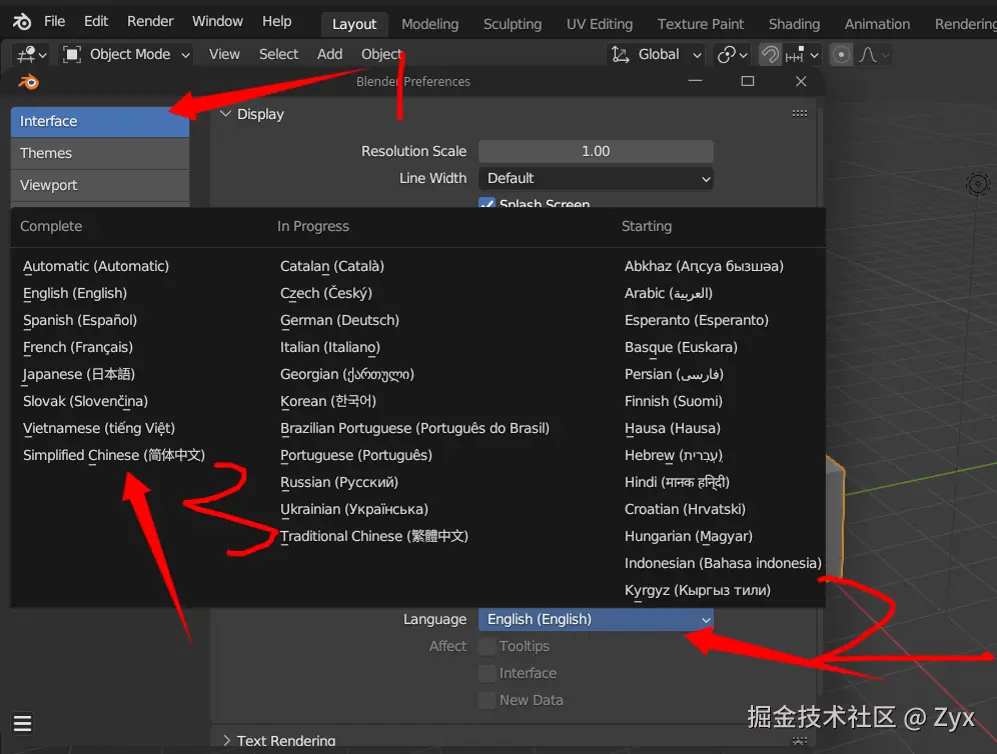Maximize the Blender Preferences window
Image resolution: width=997 pixels, height=754 pixels.
748,81
